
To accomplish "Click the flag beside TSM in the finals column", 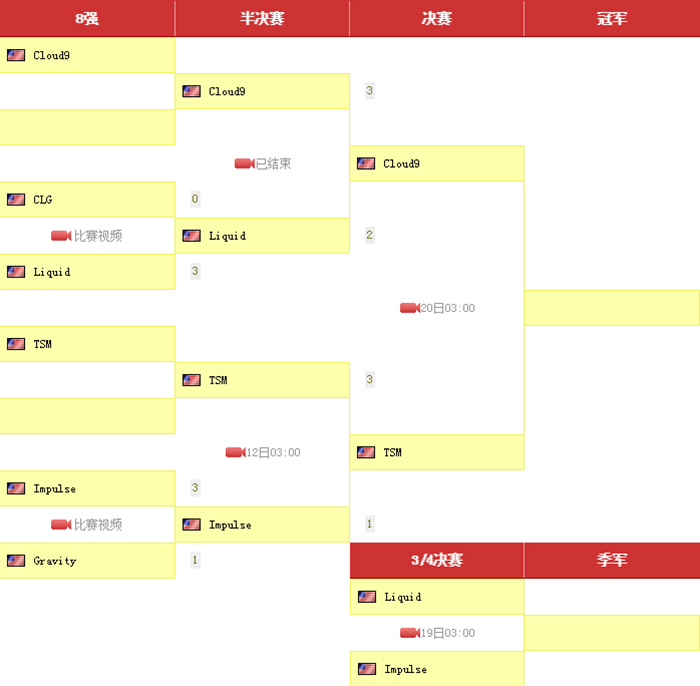I will 366,453.
